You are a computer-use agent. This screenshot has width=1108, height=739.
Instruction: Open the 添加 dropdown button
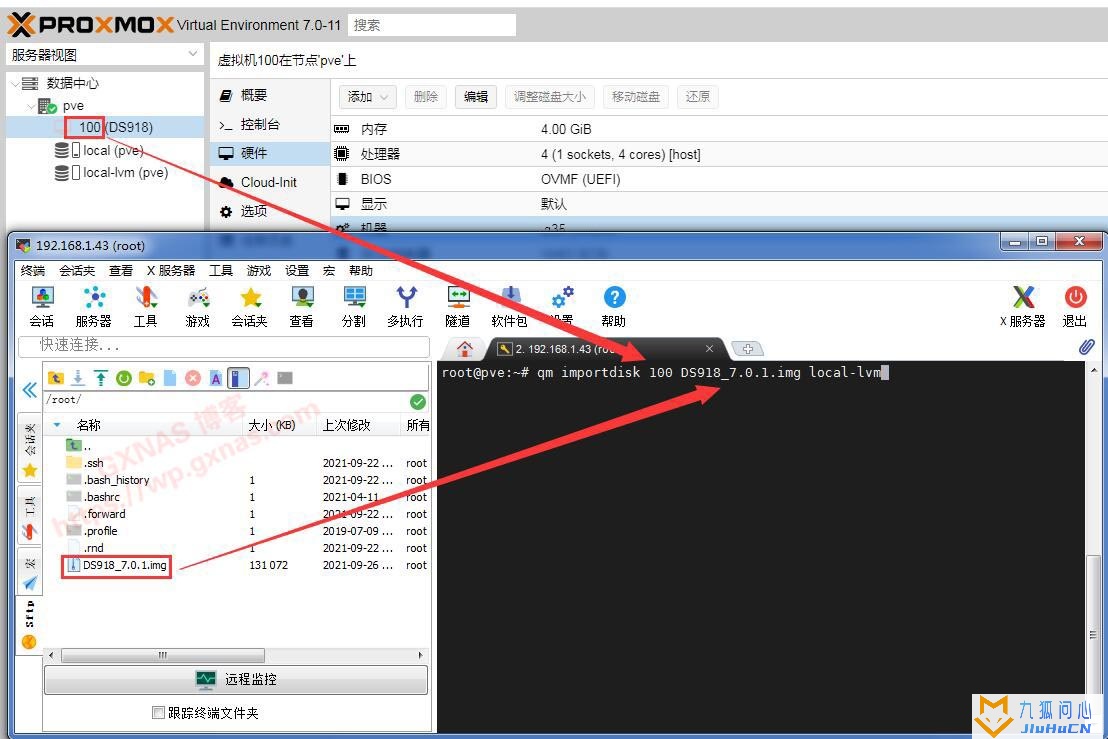coord(367,97)
